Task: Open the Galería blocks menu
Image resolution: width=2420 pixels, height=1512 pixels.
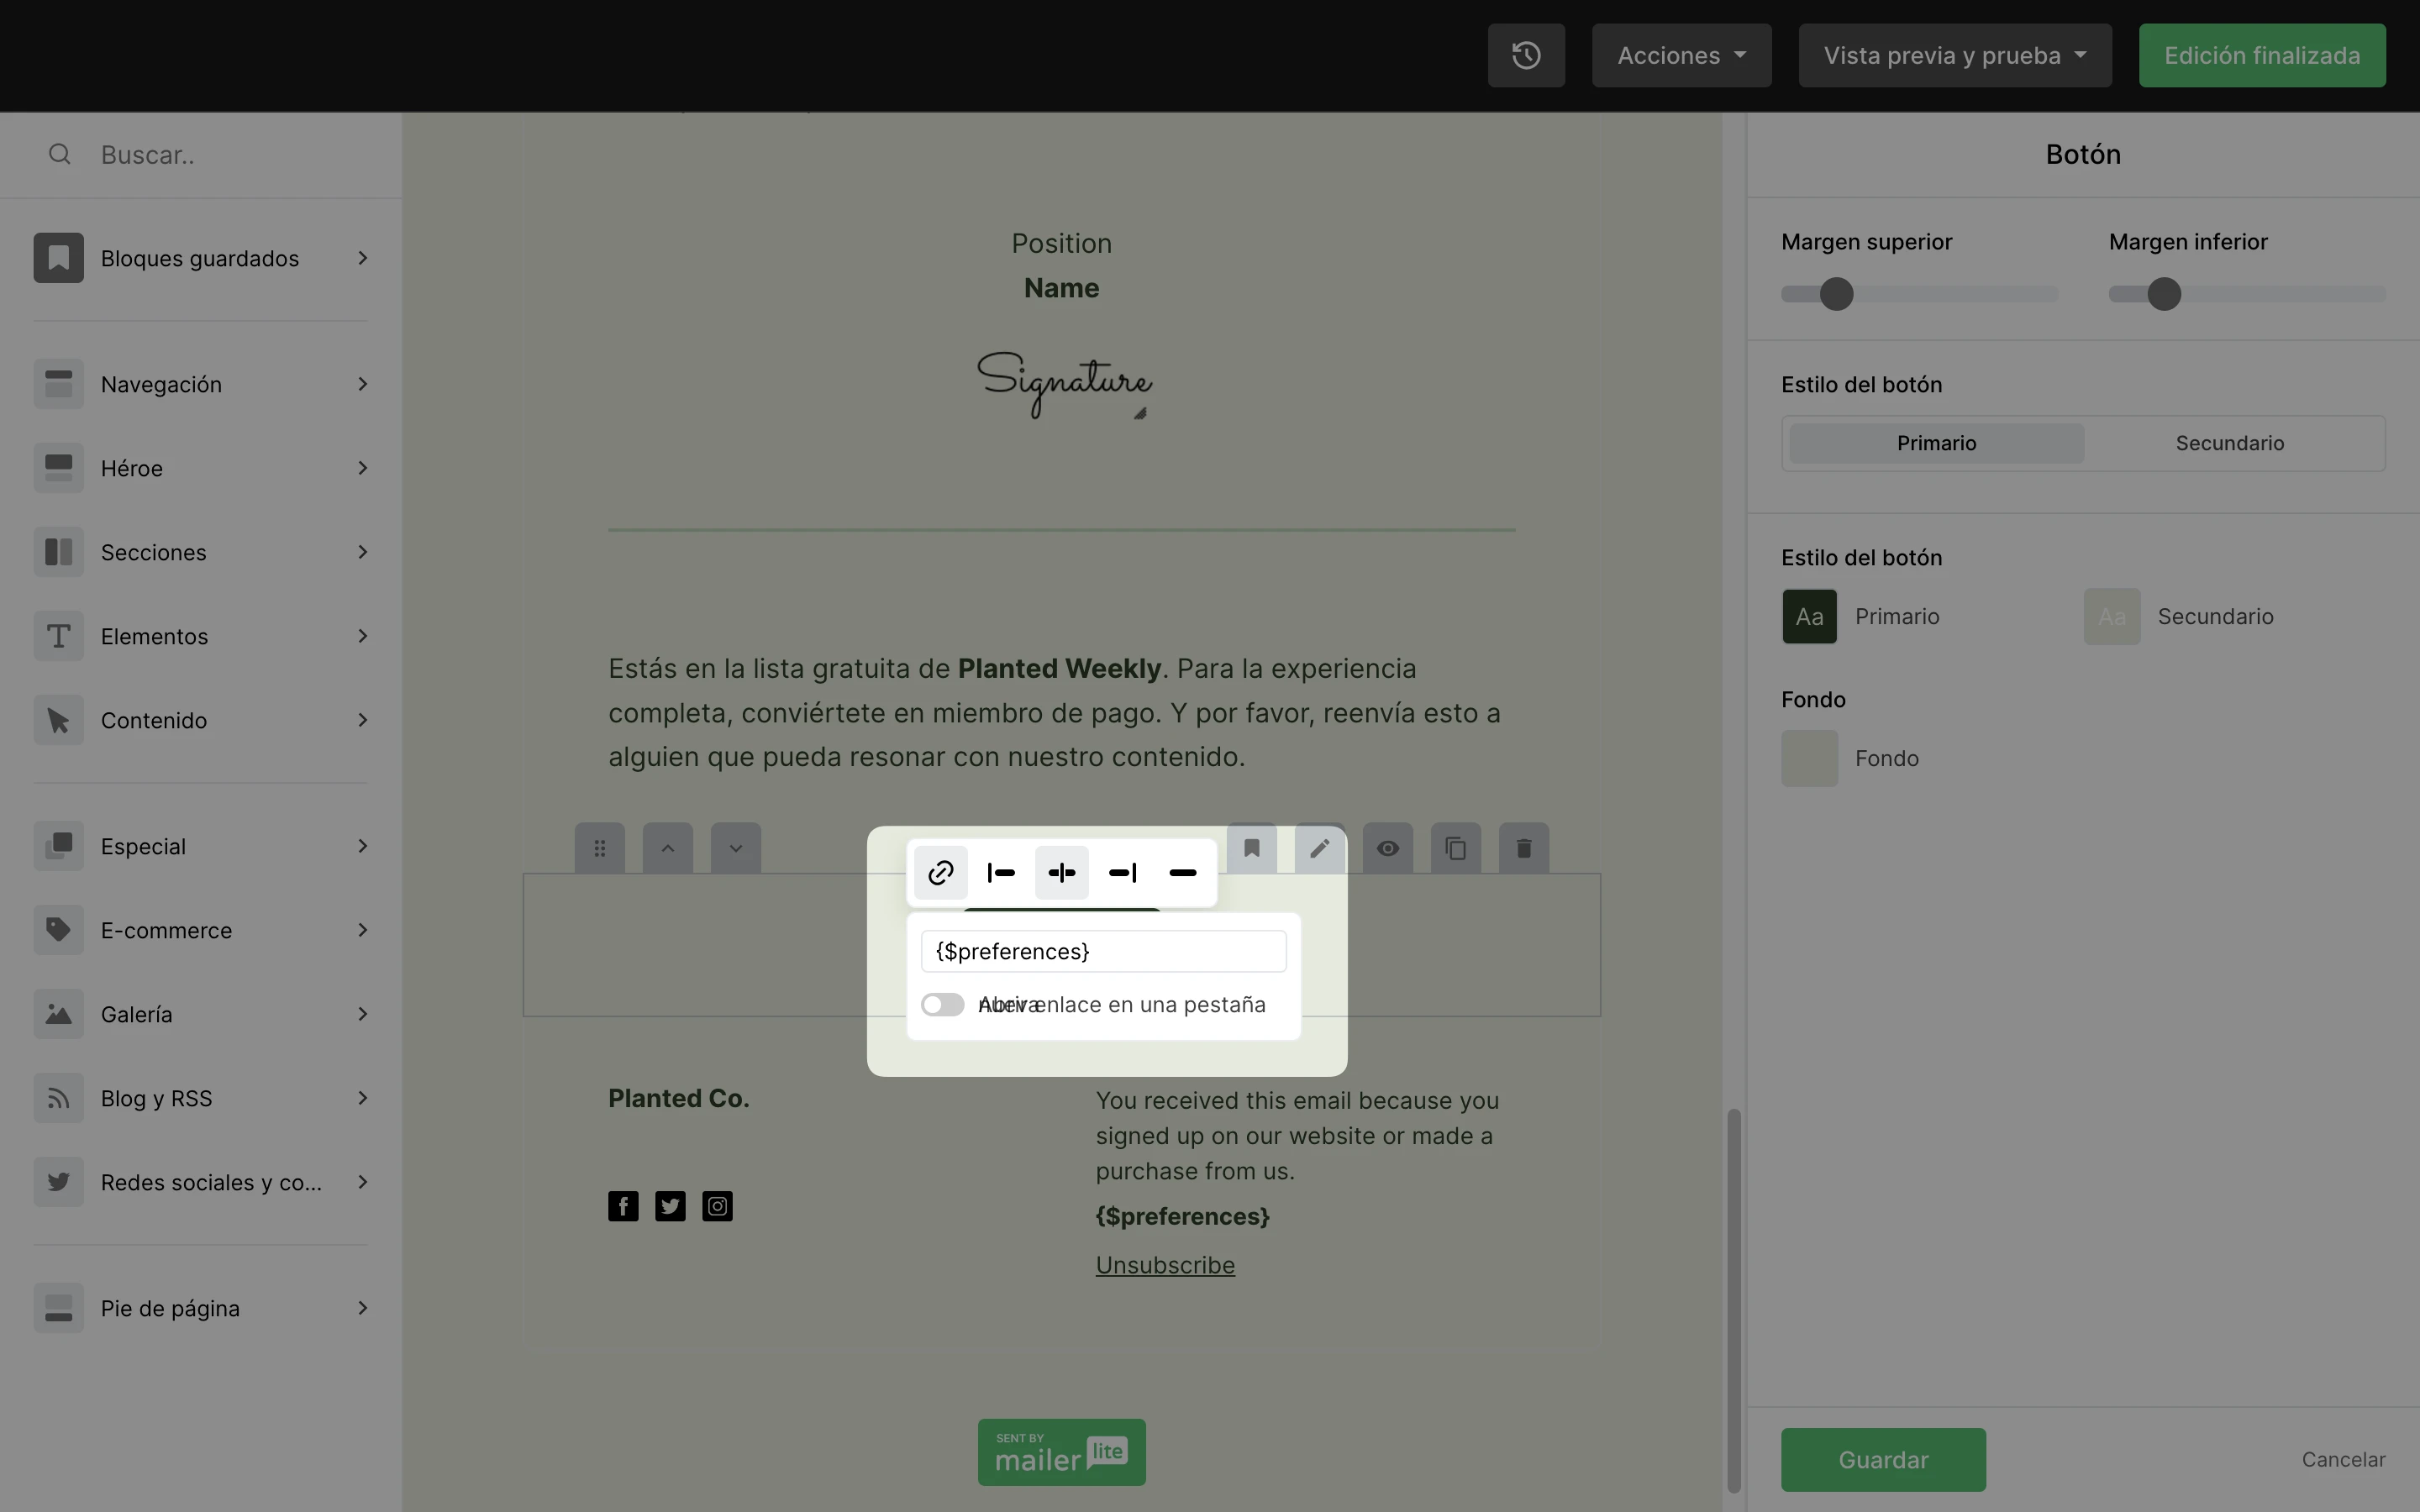Action: [201, 1014]
